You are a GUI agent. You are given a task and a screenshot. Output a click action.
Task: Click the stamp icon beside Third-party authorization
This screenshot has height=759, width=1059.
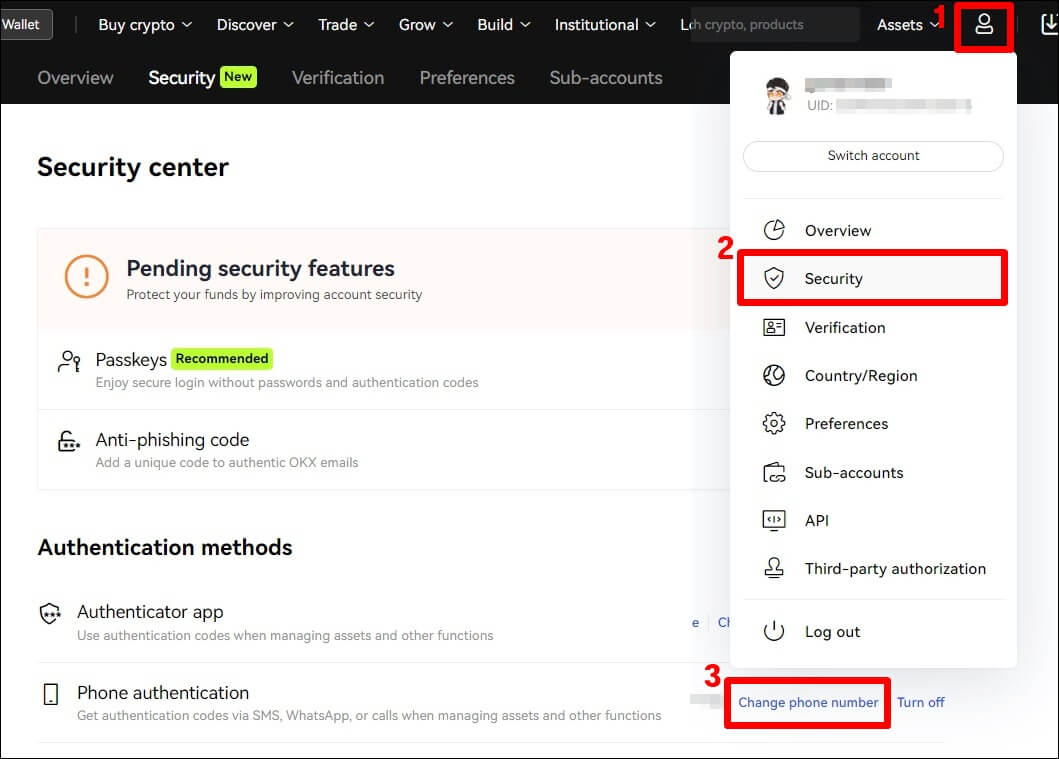774,568
